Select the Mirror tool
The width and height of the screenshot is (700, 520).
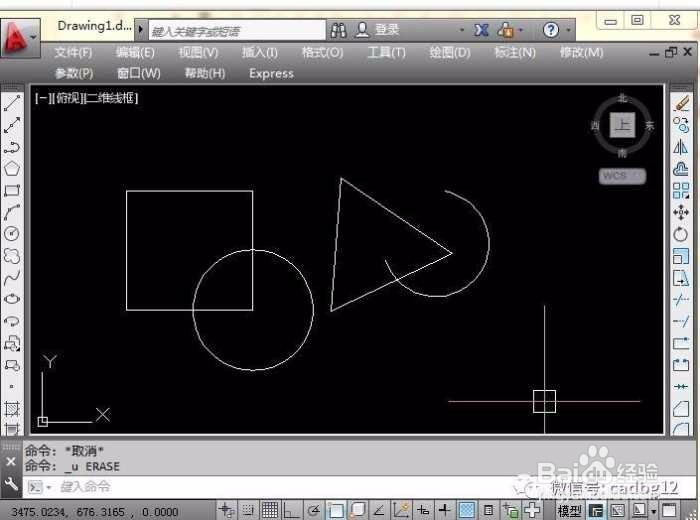click(x=681, y=147)
